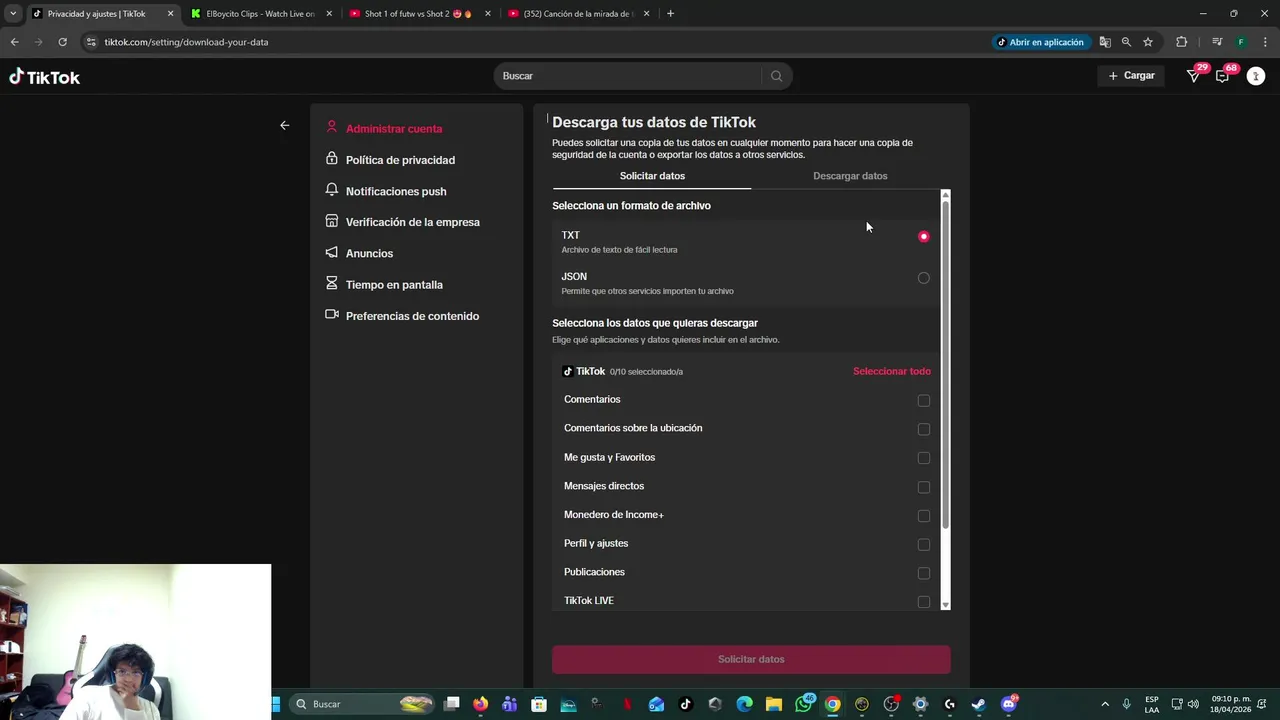Check the Me gusta y Favoritos checkbox
This screenshot has height=720, width=1280.
(x=923, y=458)
